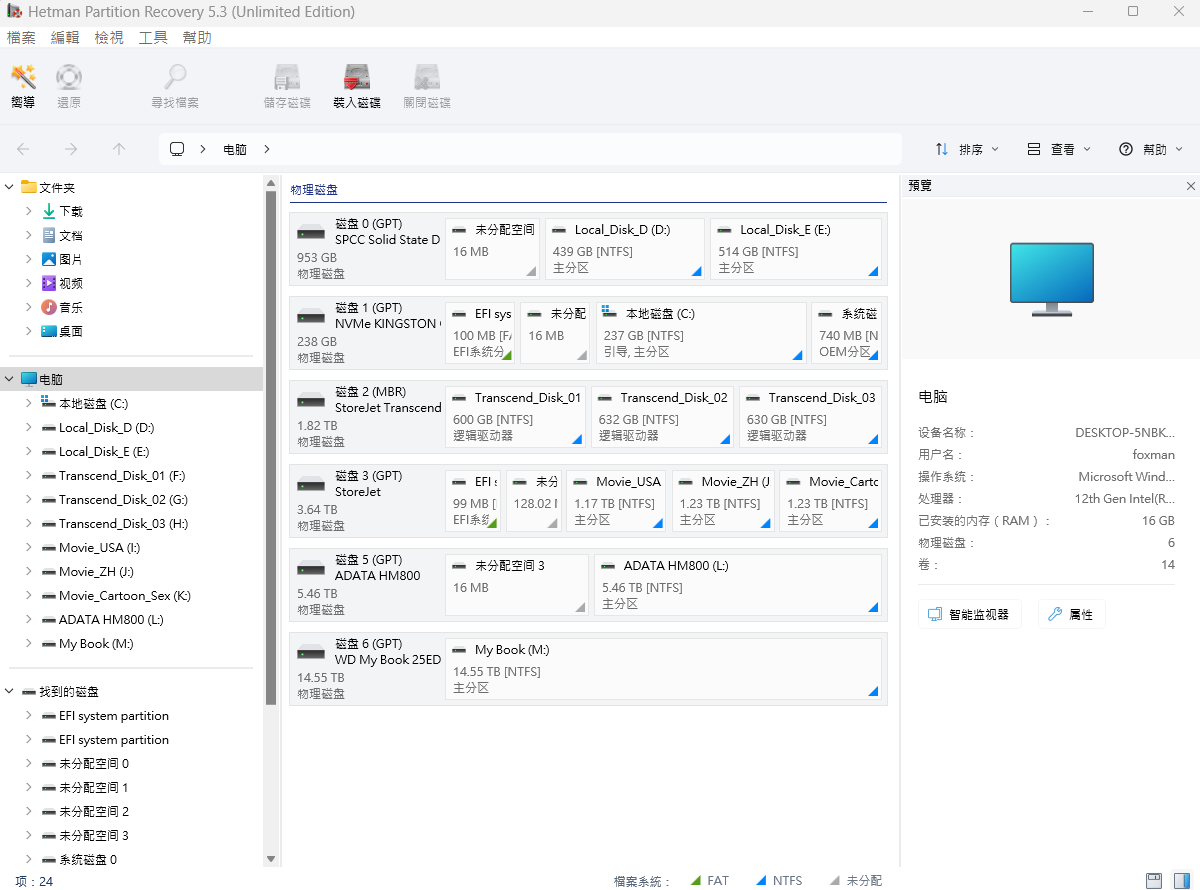Click the 關閉磁碟 close disk icon
Screen dimensions: 1200x890
click(427, 87)
